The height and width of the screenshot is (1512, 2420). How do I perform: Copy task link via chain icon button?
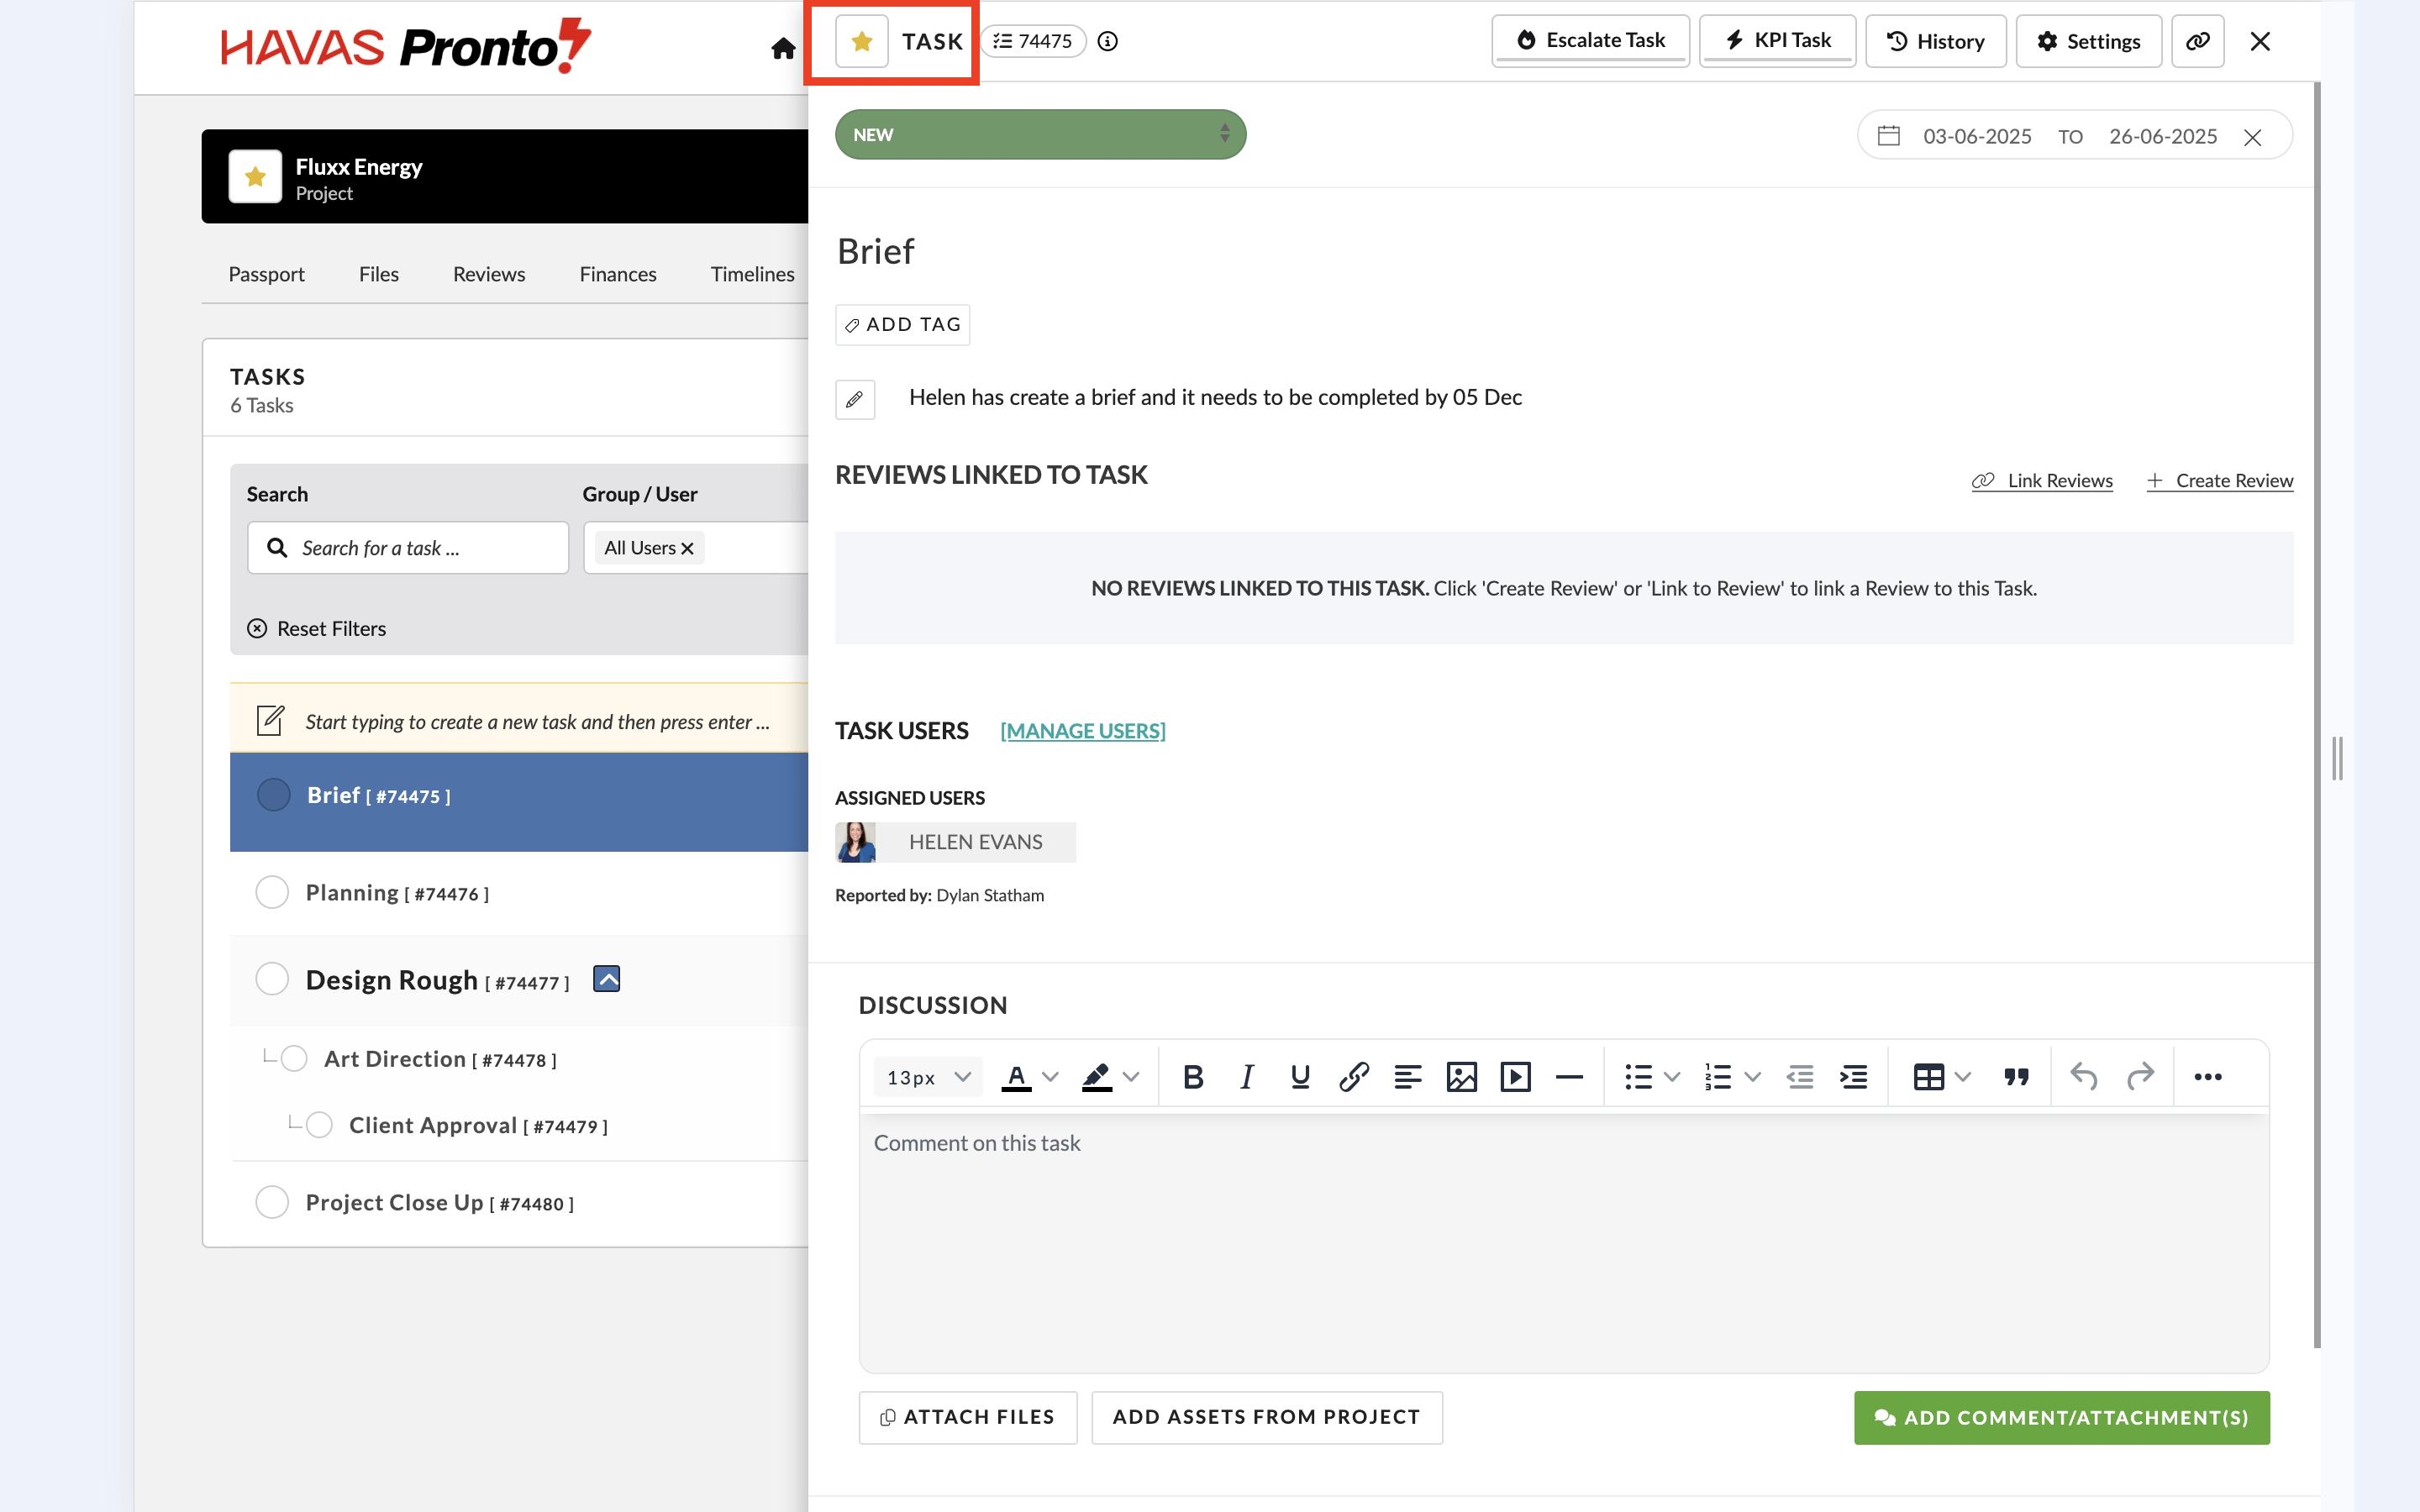point(2197,41)
